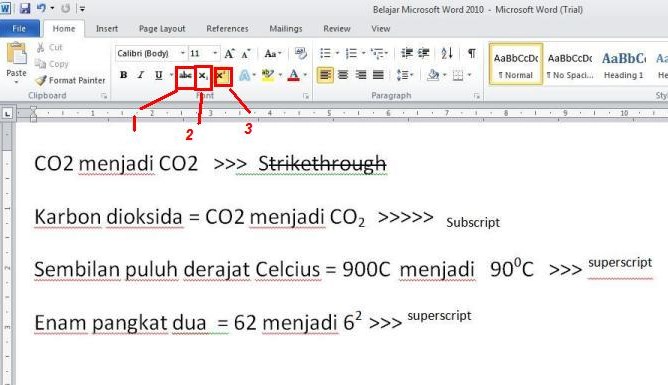Switch to the References tab

[x=227, y=29]
